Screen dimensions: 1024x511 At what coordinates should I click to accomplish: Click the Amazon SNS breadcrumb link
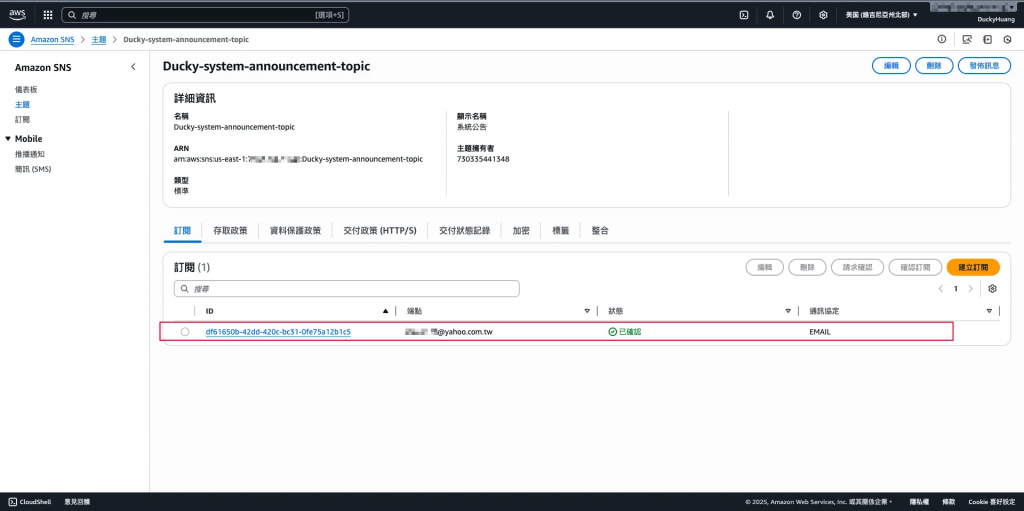(52, 40)
